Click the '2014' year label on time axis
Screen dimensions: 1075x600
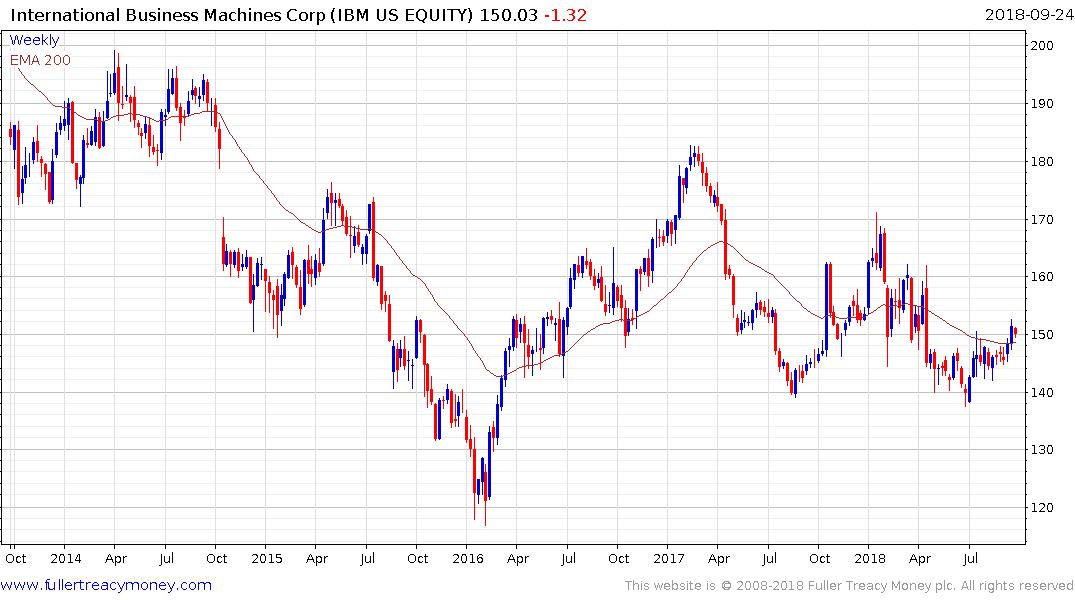click(x=66, y=559)
